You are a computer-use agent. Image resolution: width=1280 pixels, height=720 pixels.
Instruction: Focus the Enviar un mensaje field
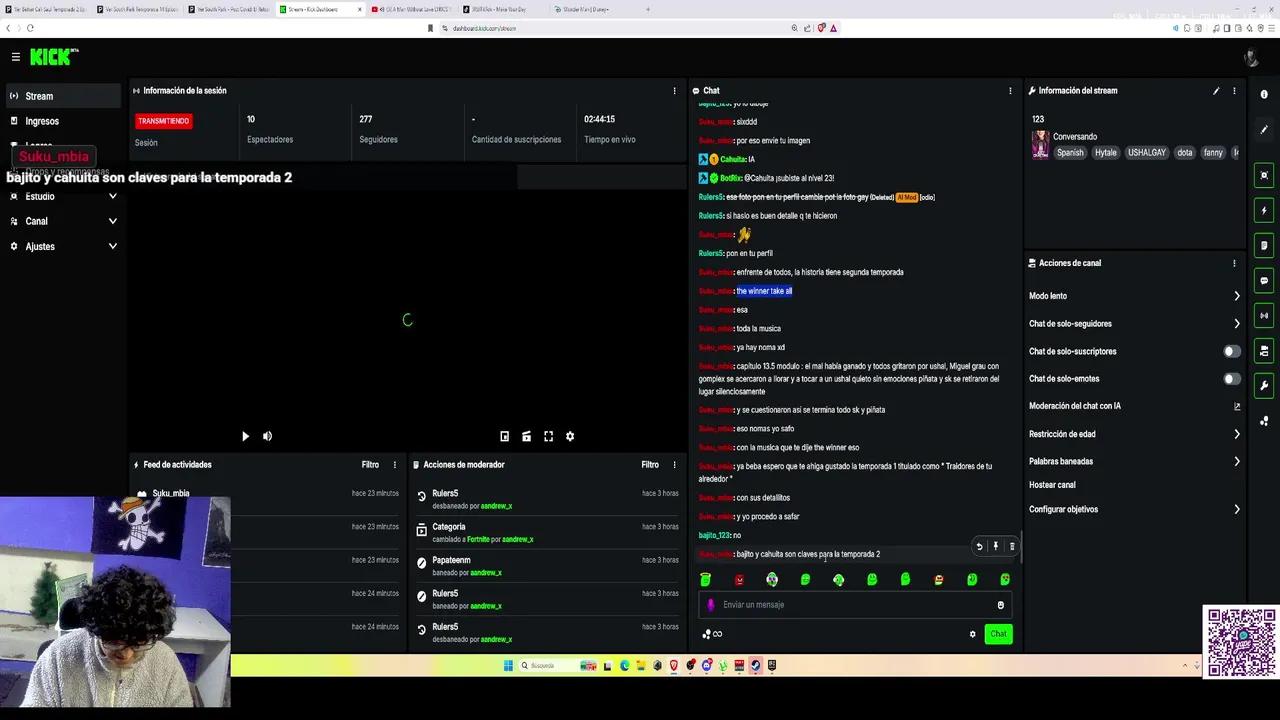click(855, 605)
